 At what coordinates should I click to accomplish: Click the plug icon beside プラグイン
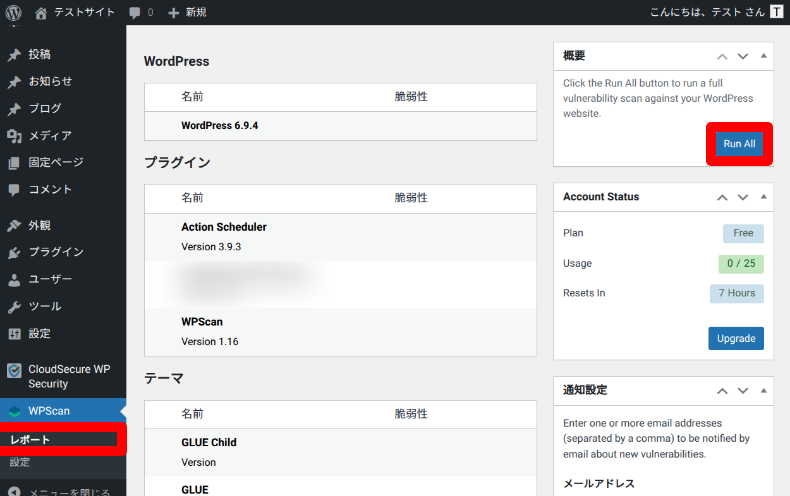pyautogui.click(x=14, y=253)
